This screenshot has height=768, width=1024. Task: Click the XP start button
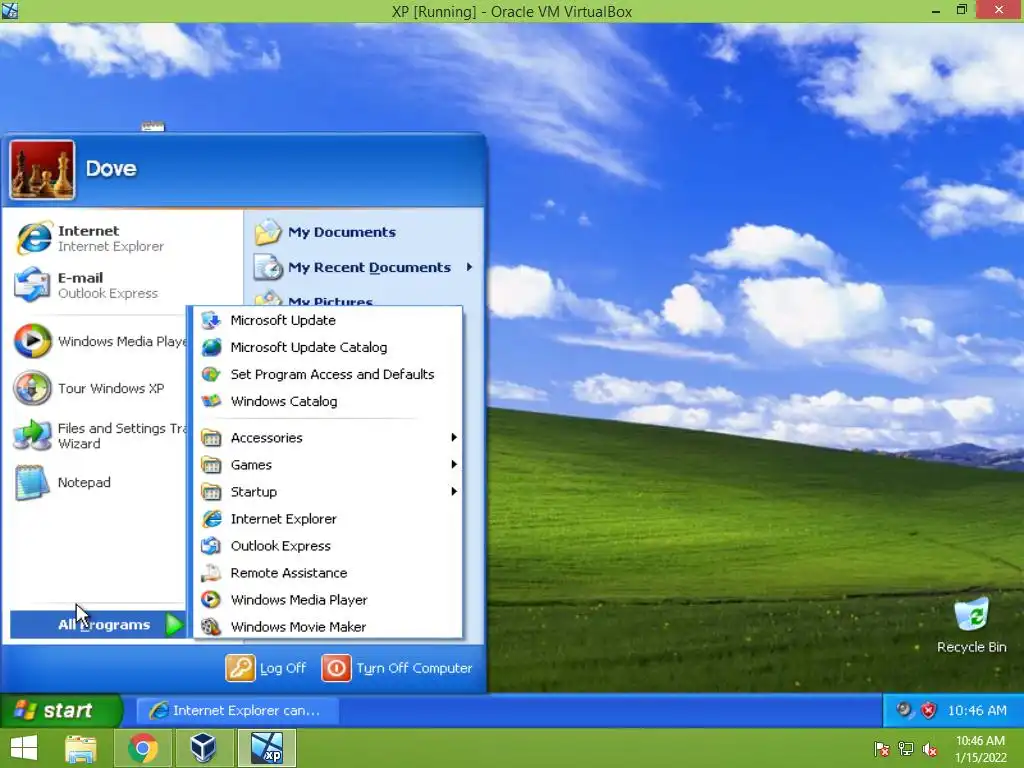point(61,711)
